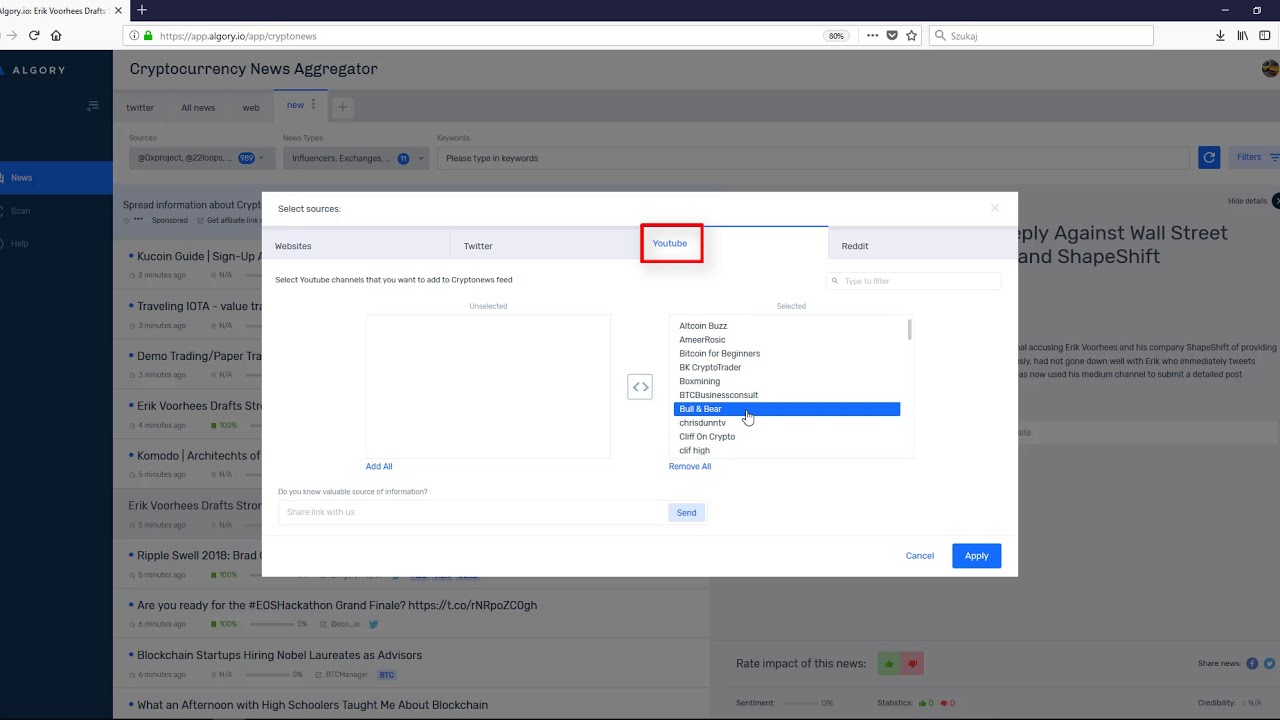Bookmark this page with star
Image resolution: width=1280 pixels, height=720 pixels.
(911, 35)
